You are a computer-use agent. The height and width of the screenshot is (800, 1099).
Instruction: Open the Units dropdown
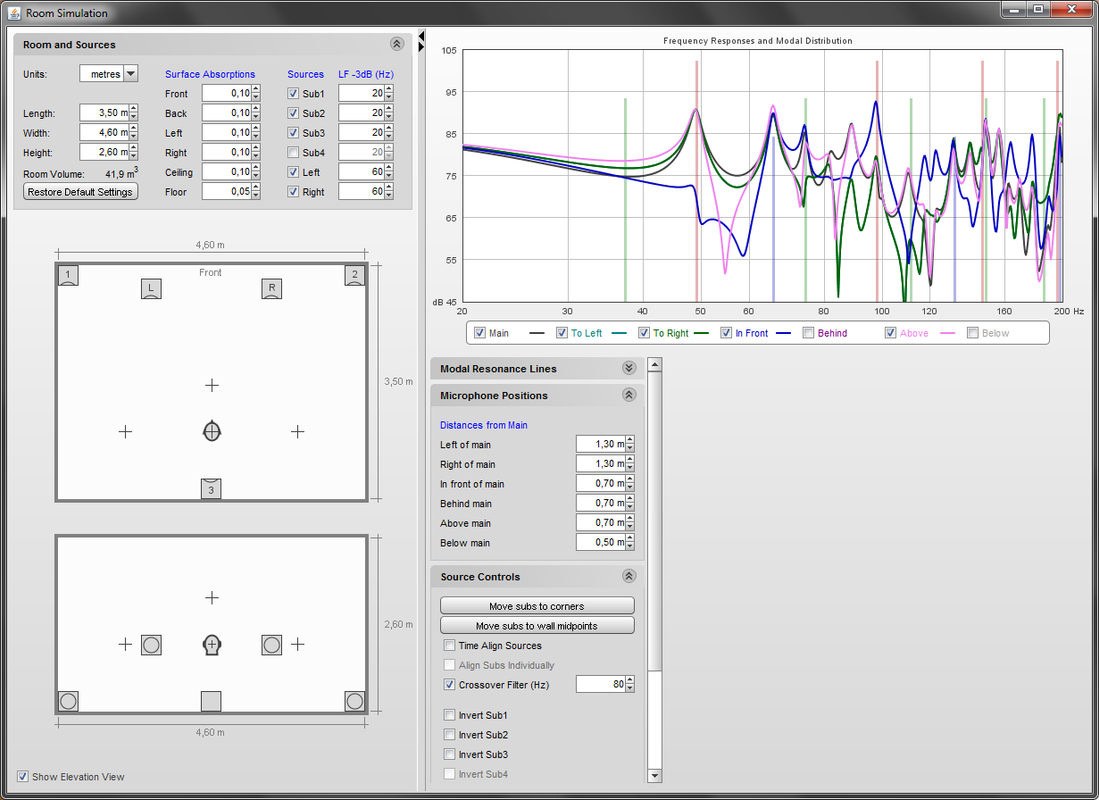[131, 74]
